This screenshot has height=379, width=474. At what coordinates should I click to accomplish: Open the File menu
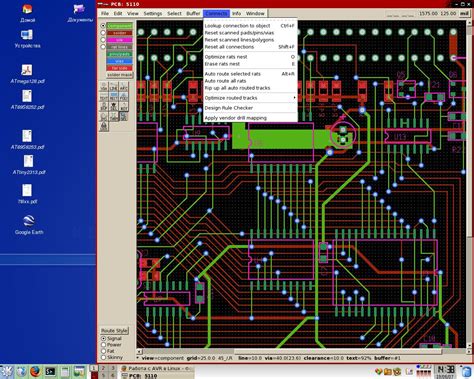[105, 13]
